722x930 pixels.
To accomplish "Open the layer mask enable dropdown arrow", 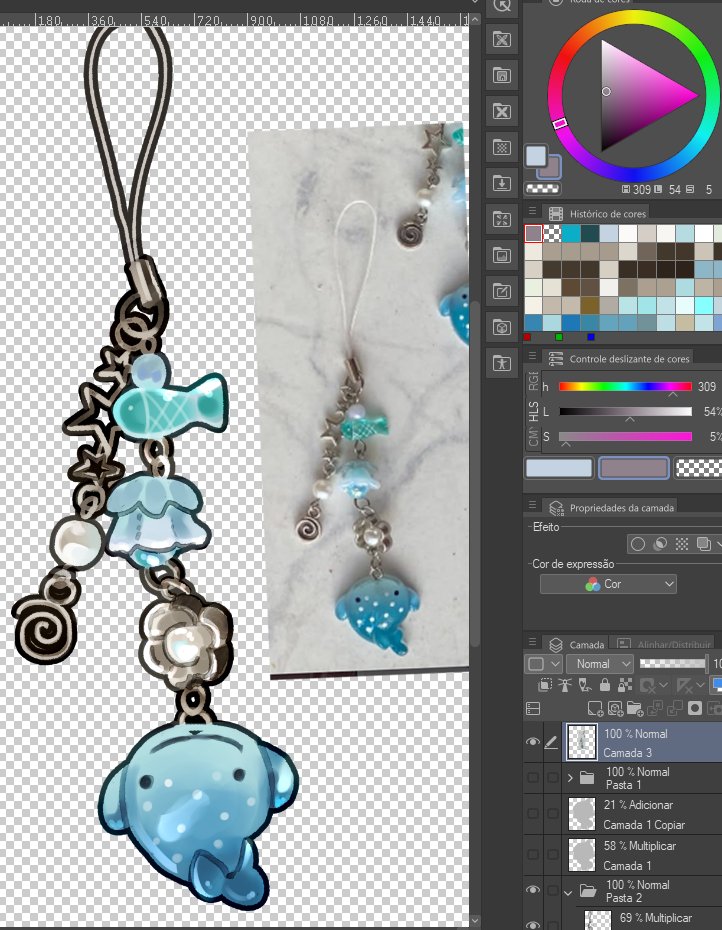I will click(x=664, y=686).
